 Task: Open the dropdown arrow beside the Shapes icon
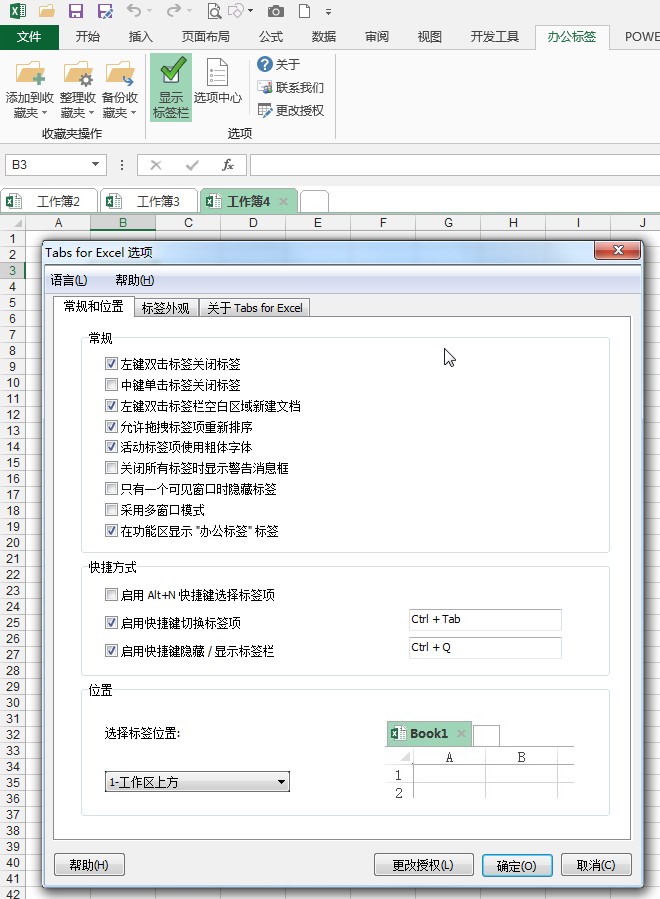[251, 11]
